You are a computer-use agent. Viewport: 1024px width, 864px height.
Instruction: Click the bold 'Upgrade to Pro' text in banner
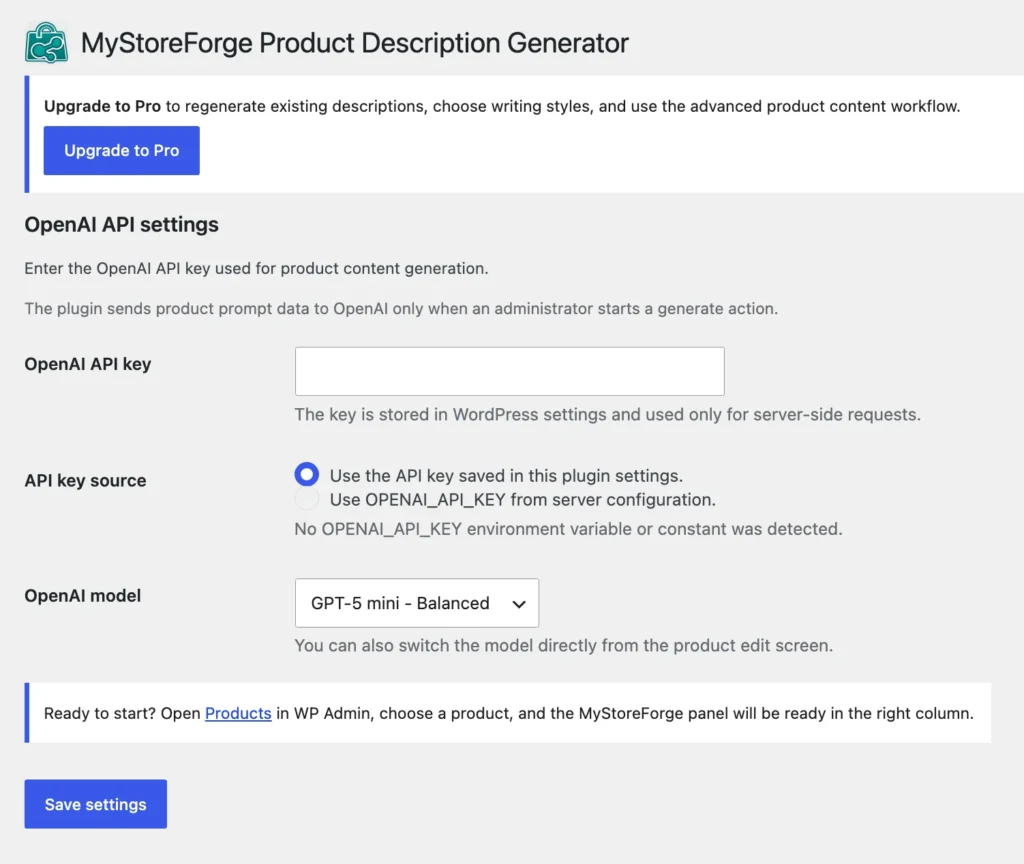coord(103,106)
